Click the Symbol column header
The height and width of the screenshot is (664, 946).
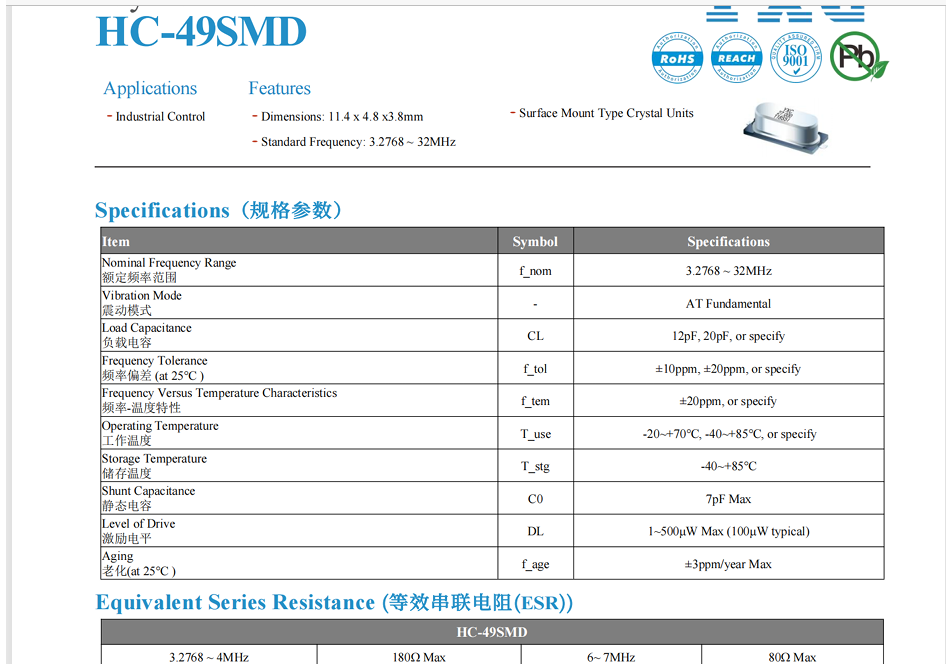535,242
